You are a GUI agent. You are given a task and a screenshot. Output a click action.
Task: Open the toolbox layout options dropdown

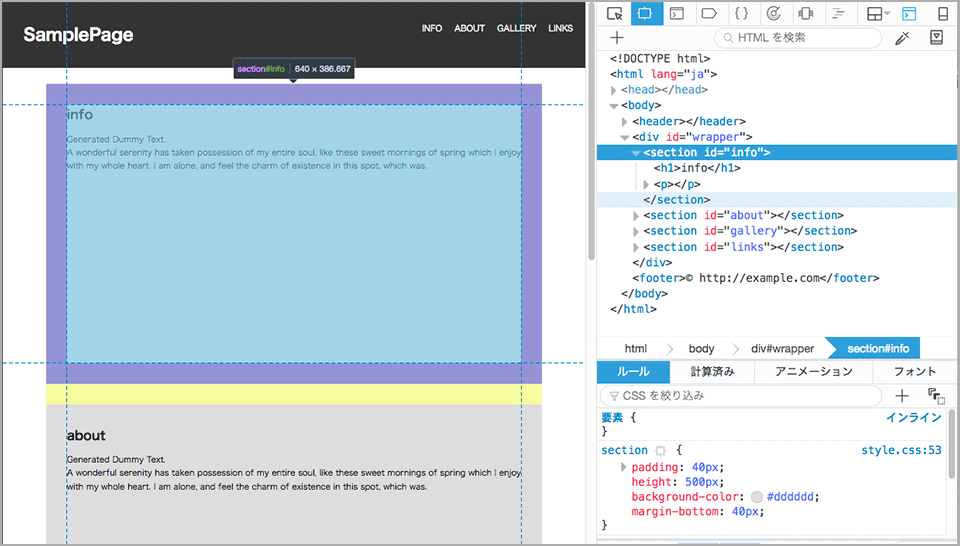878,13
